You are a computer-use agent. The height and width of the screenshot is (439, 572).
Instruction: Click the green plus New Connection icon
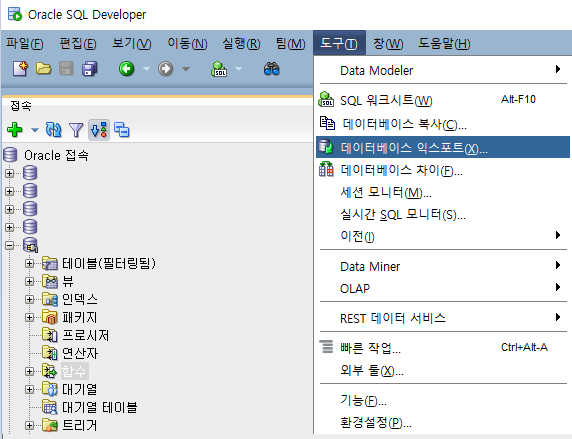click(x=15, y=130)
